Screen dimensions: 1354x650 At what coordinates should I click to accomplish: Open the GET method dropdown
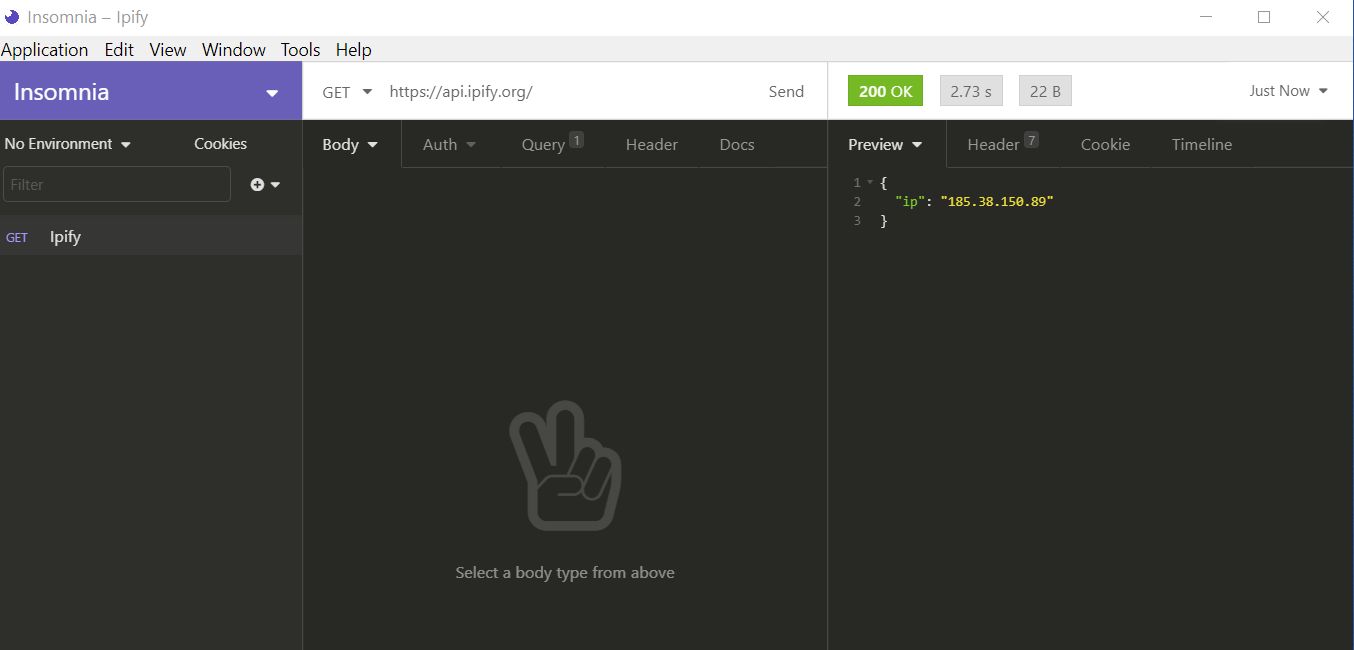pos(347,92)
